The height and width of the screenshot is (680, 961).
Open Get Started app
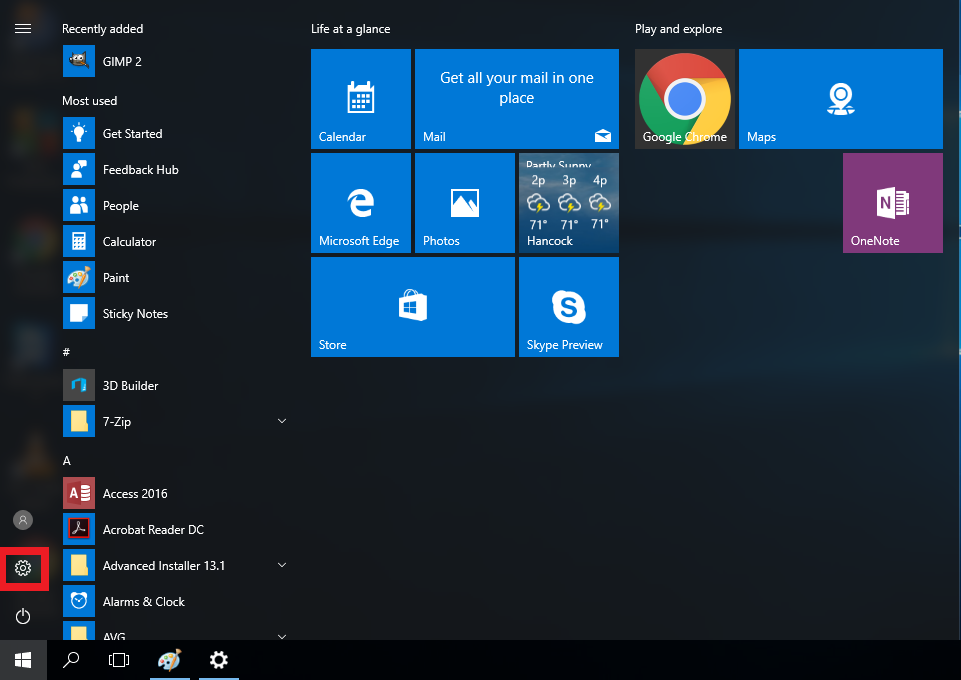pyautogui.click(x=175, y=134)
